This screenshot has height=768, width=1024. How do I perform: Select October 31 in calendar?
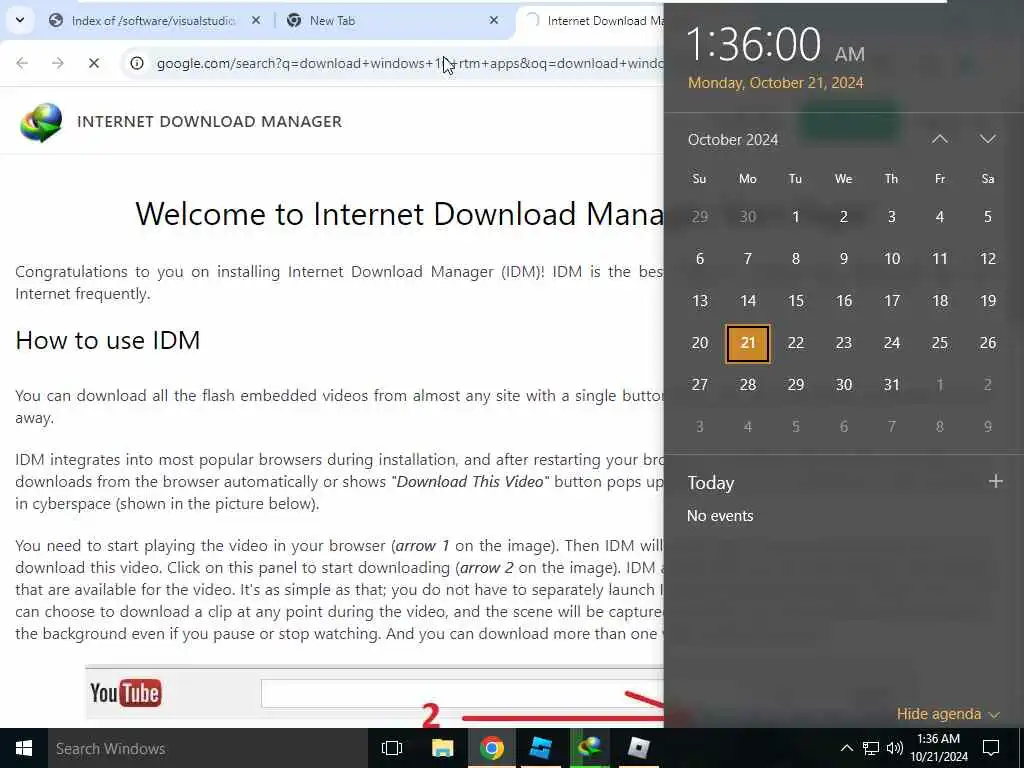[891, 385]
